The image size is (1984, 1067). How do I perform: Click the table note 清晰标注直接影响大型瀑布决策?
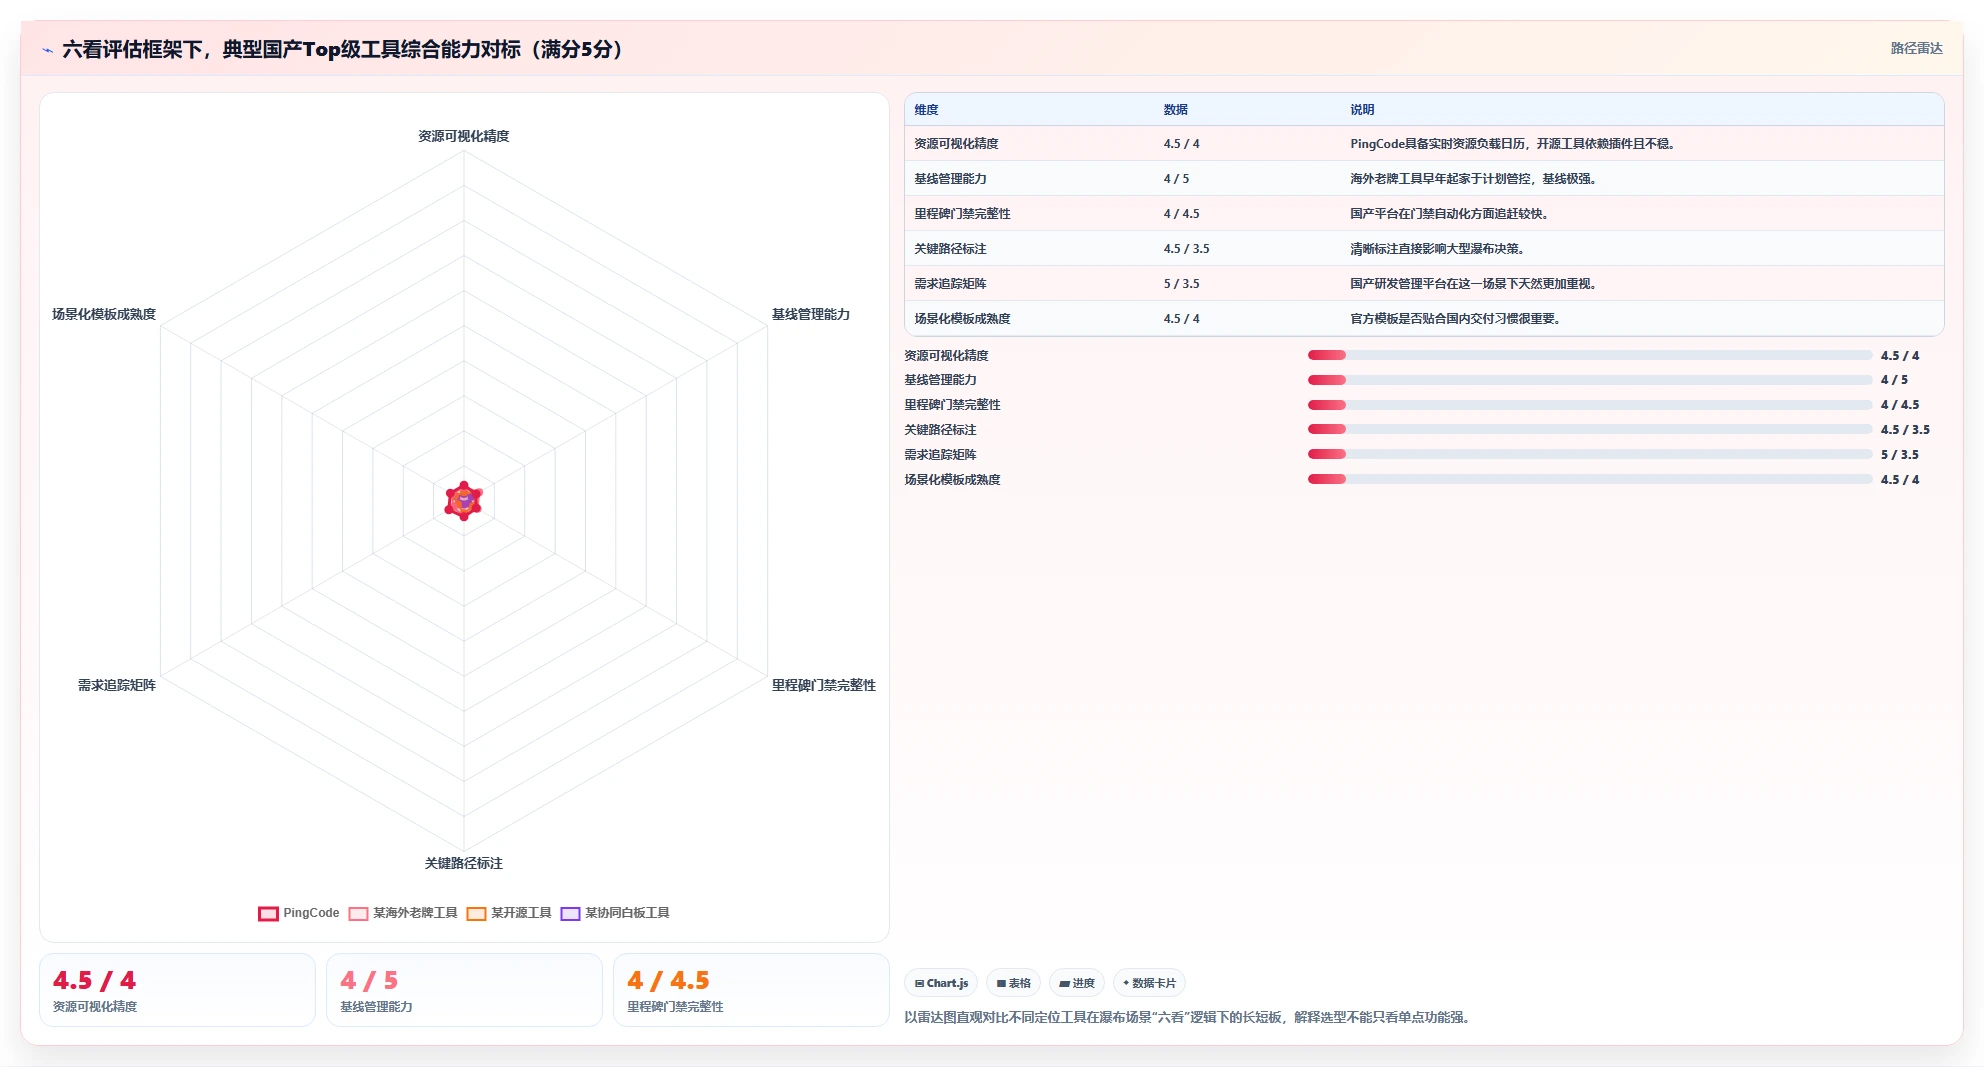tap(1437, 249)
